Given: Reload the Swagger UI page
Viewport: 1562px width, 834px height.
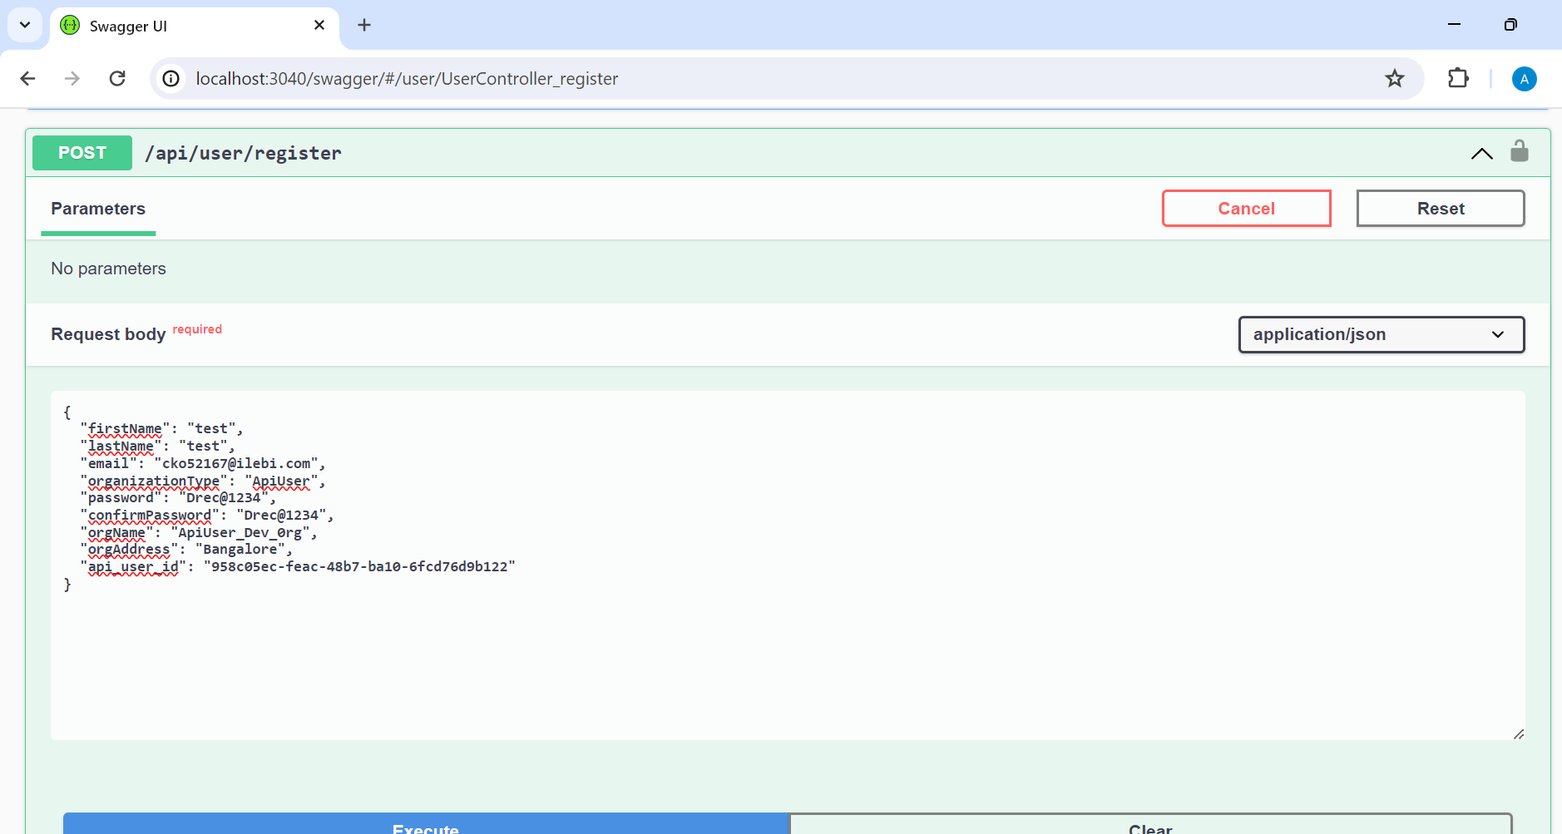Looking at the screenshot, I should (x=117, y=78).
